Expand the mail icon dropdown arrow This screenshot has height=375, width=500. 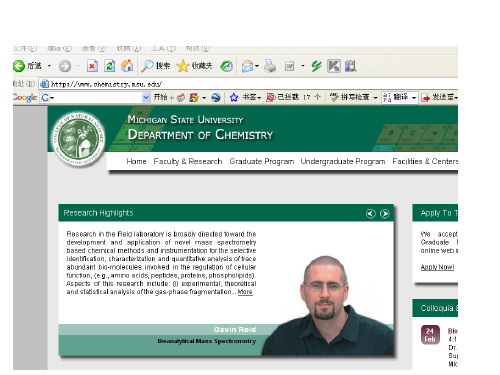coord(257,66)
